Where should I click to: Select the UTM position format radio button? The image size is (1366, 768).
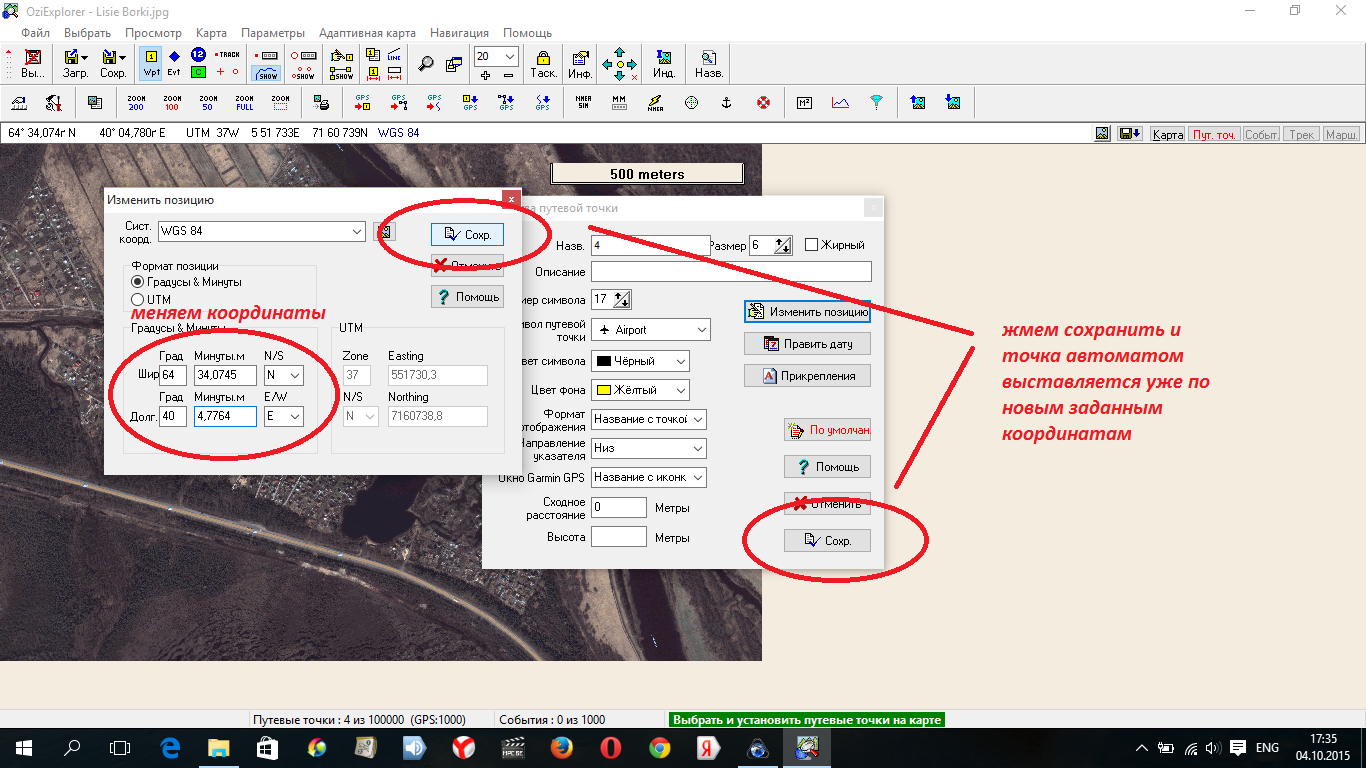pos(138,299)
